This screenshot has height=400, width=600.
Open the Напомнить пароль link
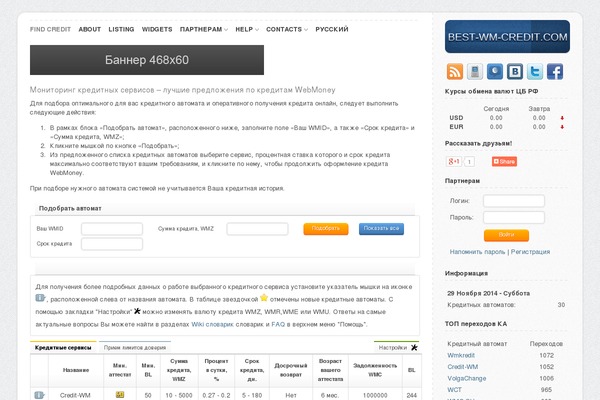(x=477, y=252)
